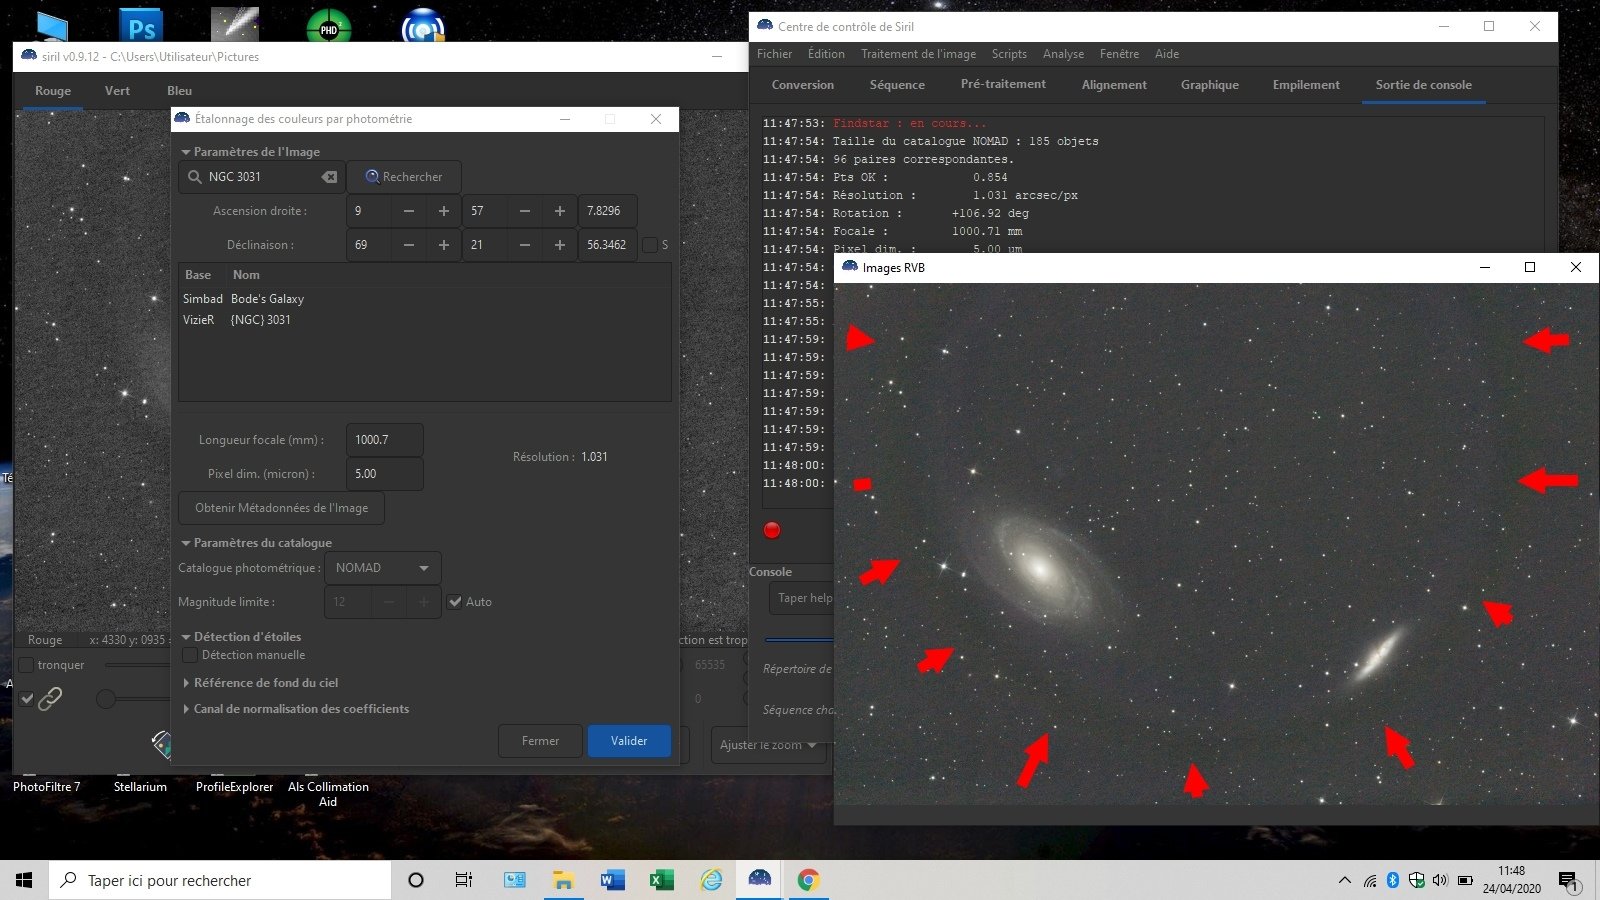Switch to the Pré-traitement tab
1600x900 pixels.
coord(1003,85)
